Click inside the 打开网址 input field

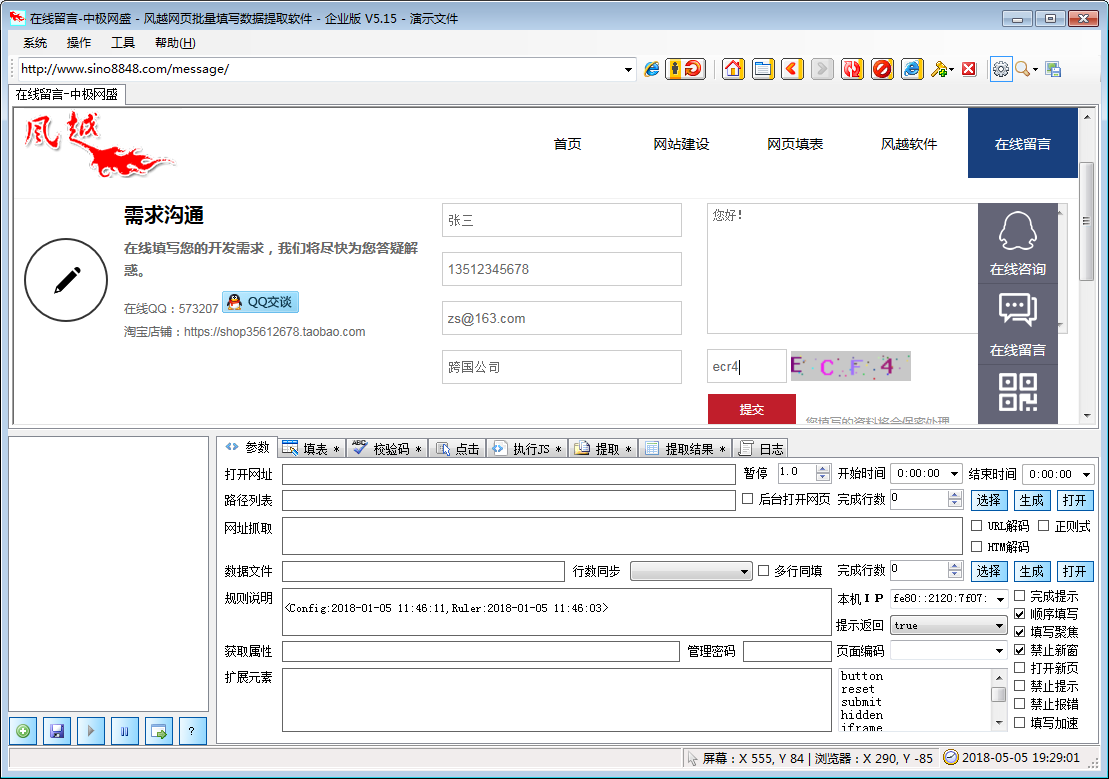pos(509,474)
